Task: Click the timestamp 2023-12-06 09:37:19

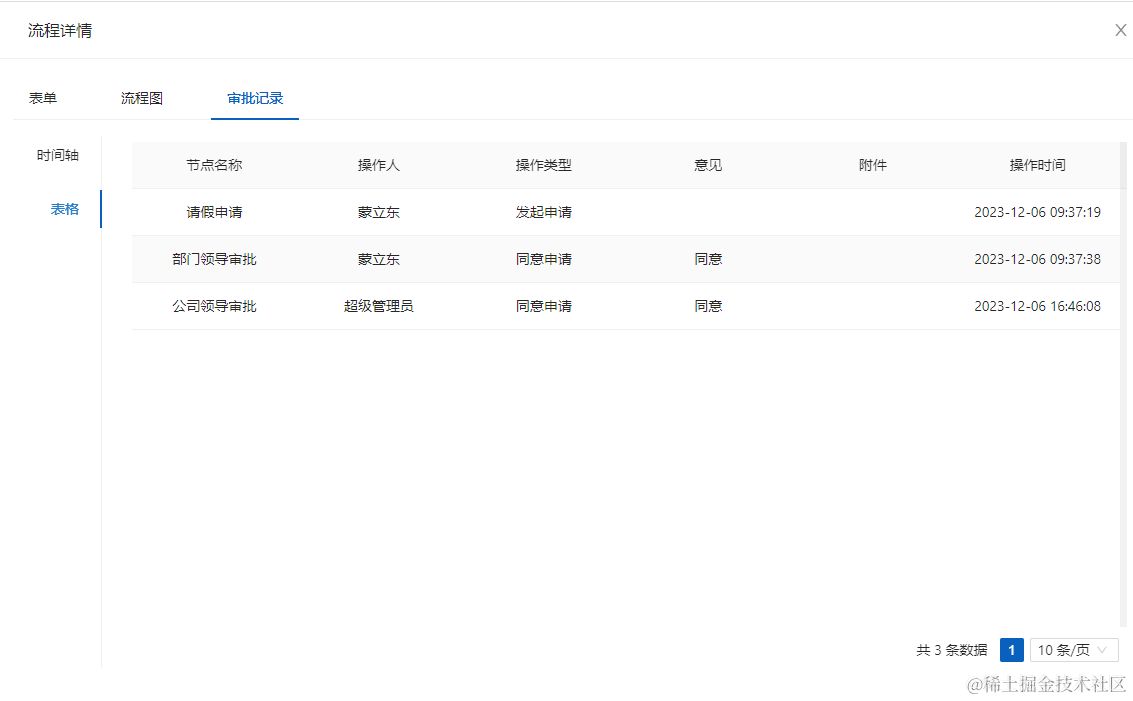Action: coord(1038,212)
